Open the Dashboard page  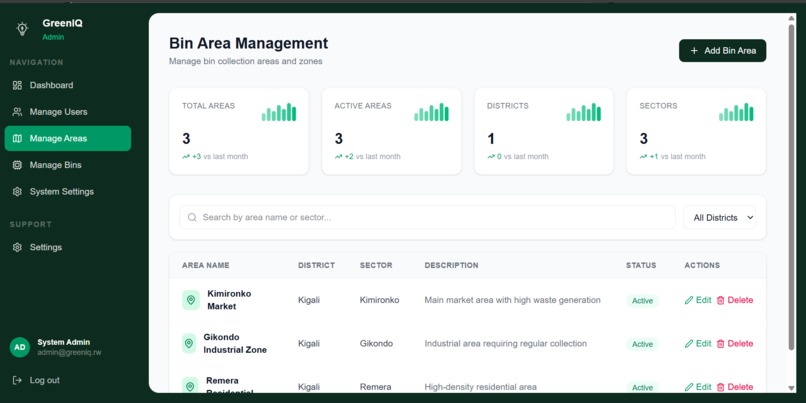[68, 85]
